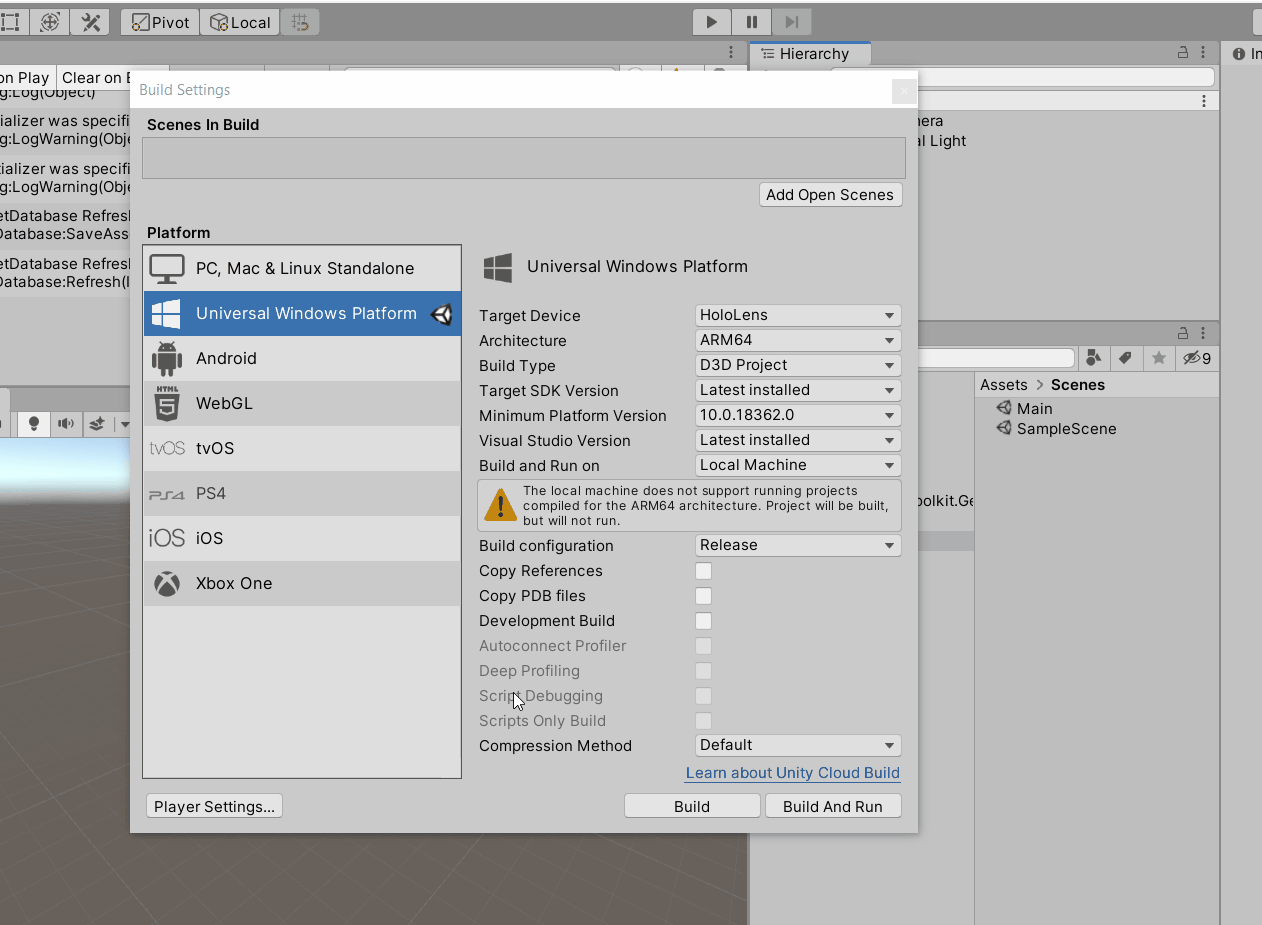Enable the Copy References checkbox
This screenshot has width=1262, height=925.
(704, 571)
